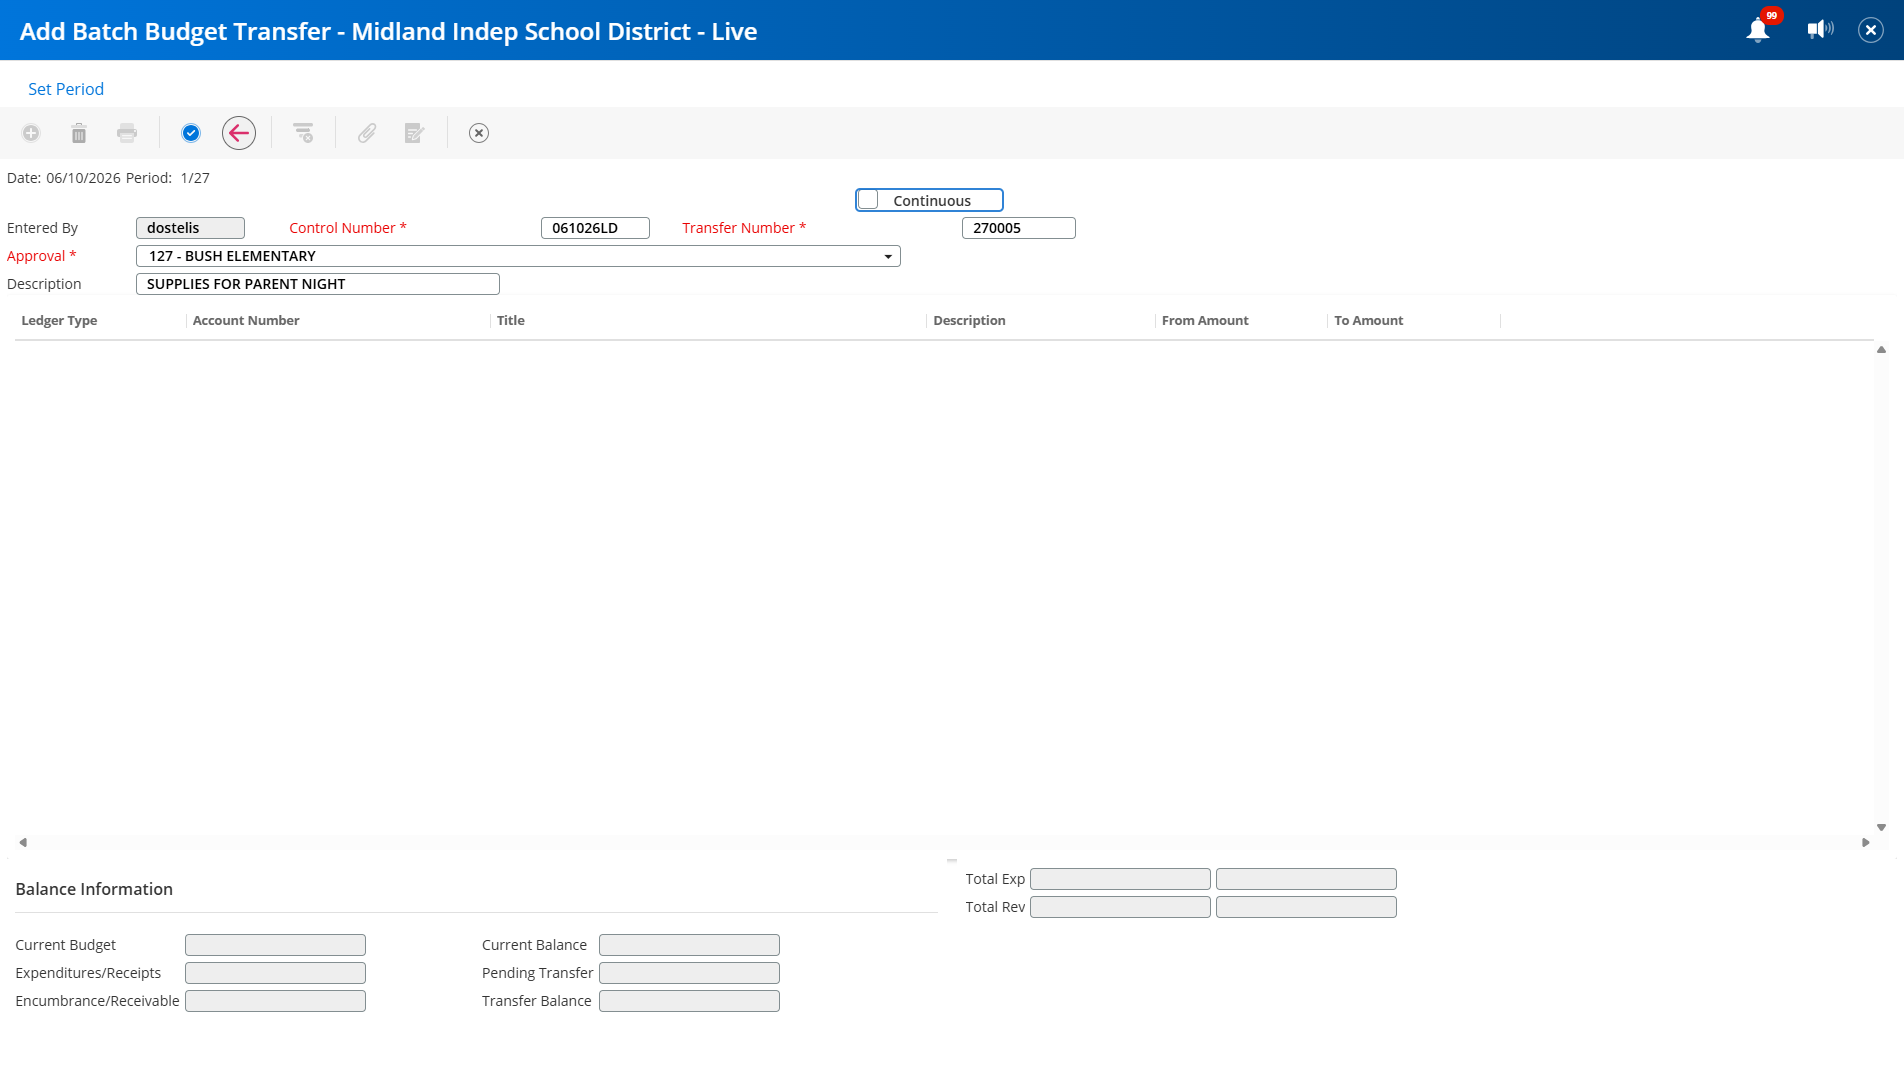Close the window with header X icon
Image resolution: width=1904 pixels, height=1078 pixels.
click(x=1871, y=30)
